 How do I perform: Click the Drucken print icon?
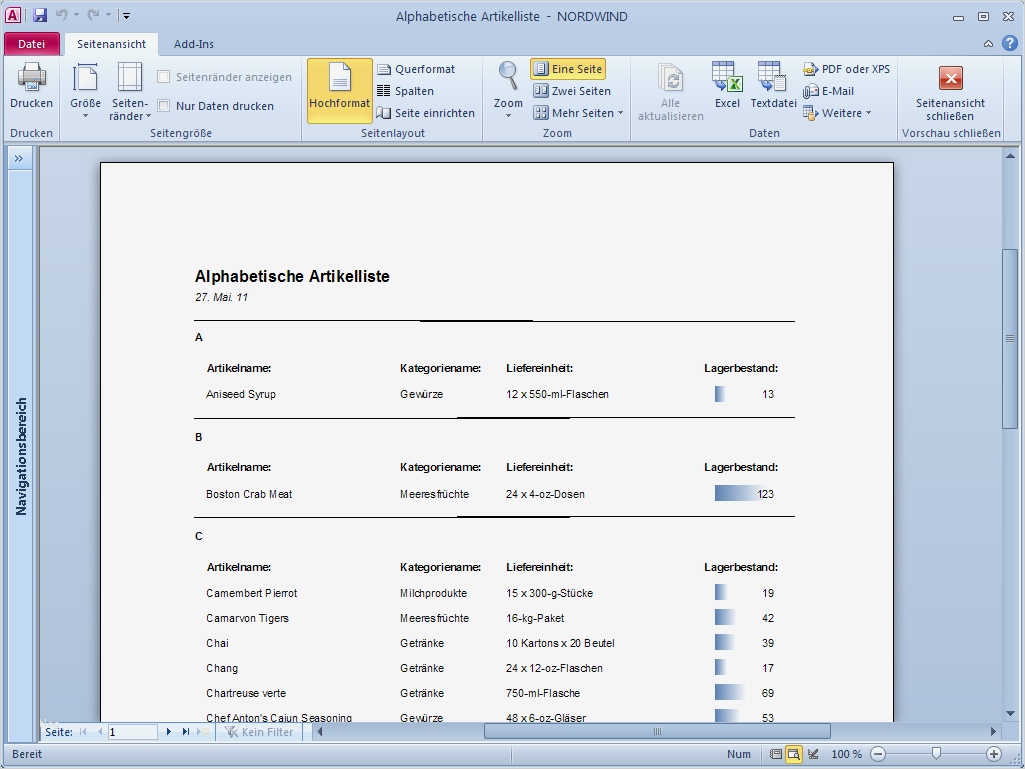pyautogui.click(x=31, y=88)
